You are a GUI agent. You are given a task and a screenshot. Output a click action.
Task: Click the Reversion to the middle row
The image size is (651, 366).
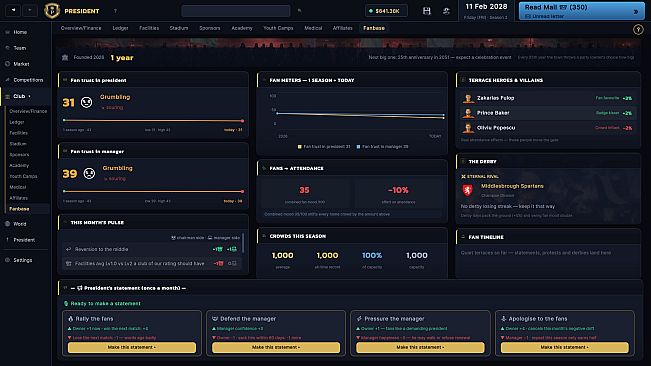pos(151,249)
